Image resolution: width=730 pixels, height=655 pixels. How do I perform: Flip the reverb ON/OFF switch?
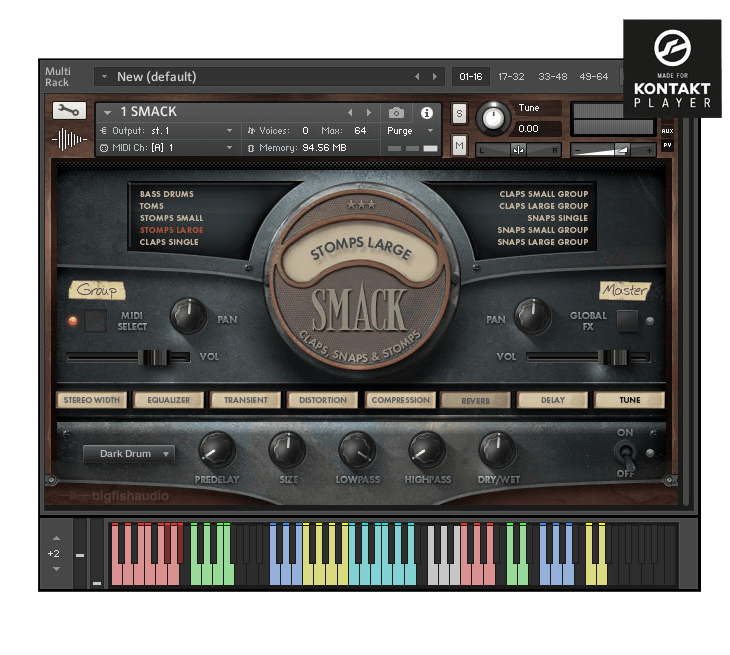click(626, 453)
